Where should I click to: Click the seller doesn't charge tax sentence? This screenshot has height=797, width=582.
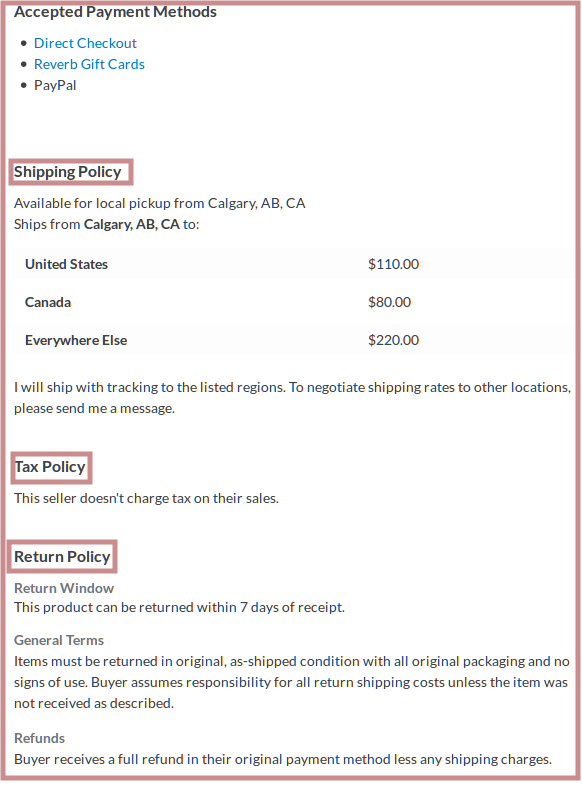[x=146, y=498]
